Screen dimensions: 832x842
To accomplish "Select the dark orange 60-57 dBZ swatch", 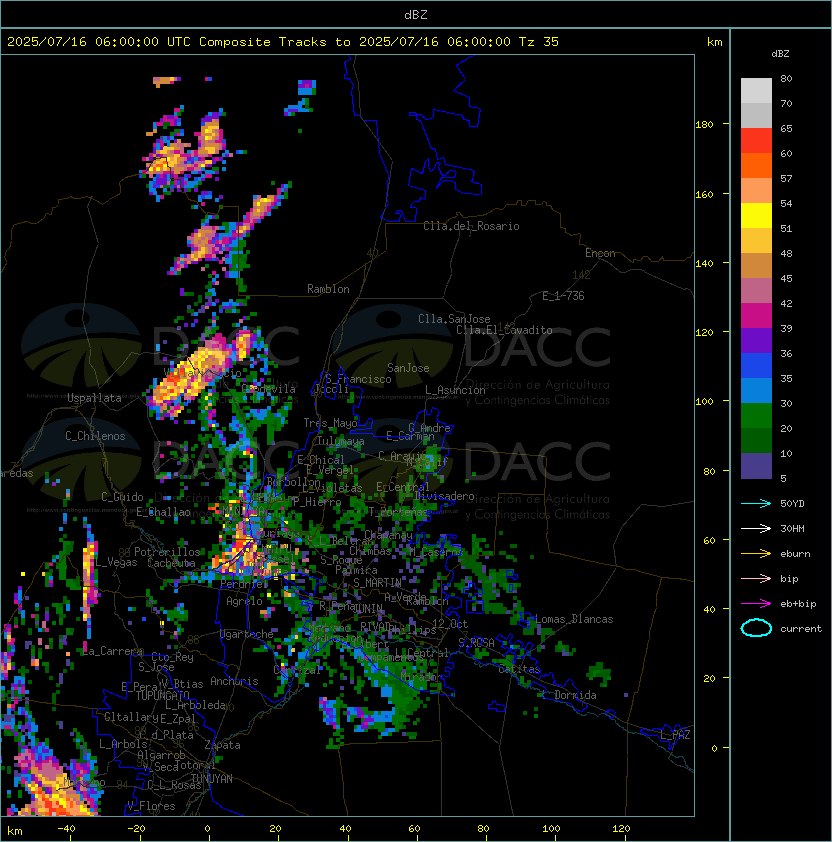I will tap(756, 165).
